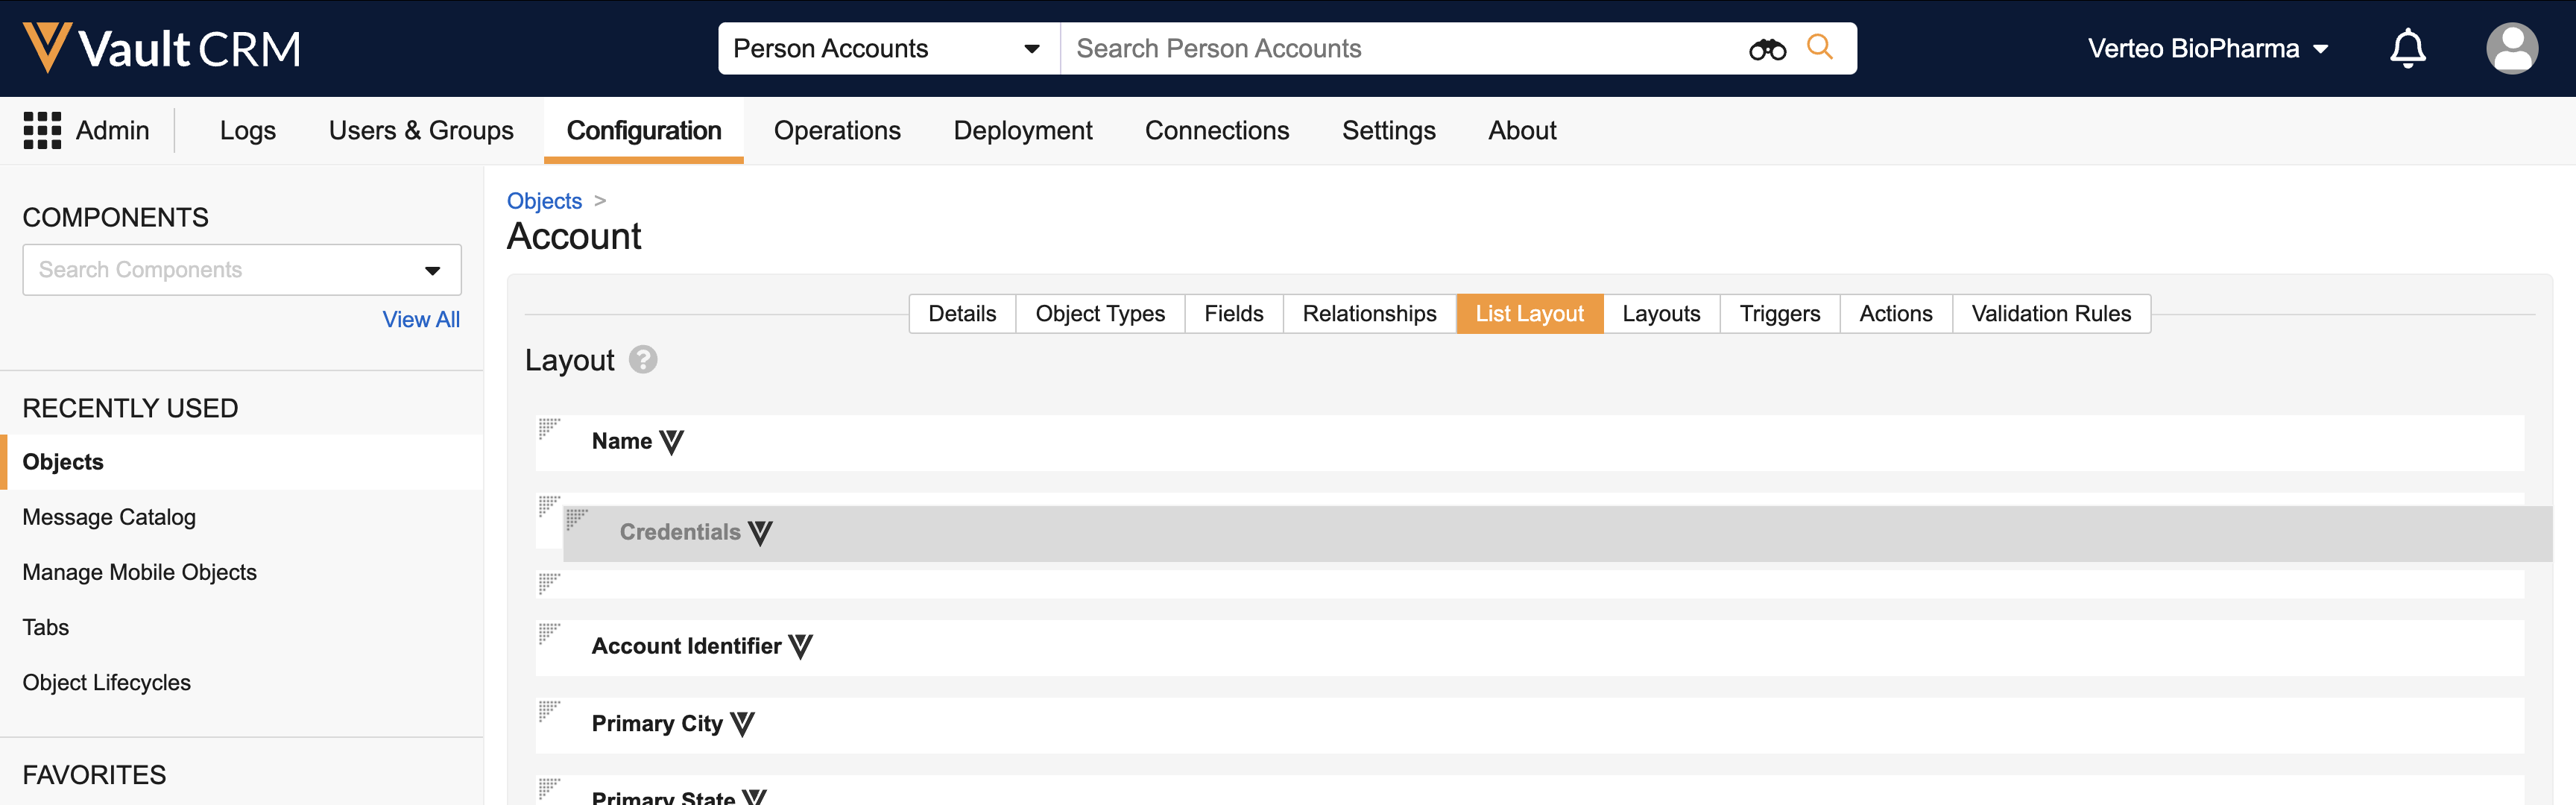Go to the Users & Groups menu

(x=421, y=131)
